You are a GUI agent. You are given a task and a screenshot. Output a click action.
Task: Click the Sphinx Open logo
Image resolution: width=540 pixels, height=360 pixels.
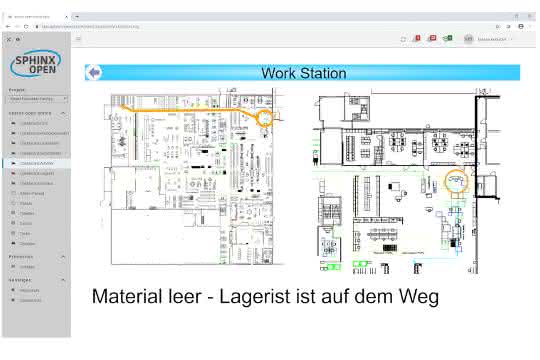pyautogui.click(x=36, y=64)
